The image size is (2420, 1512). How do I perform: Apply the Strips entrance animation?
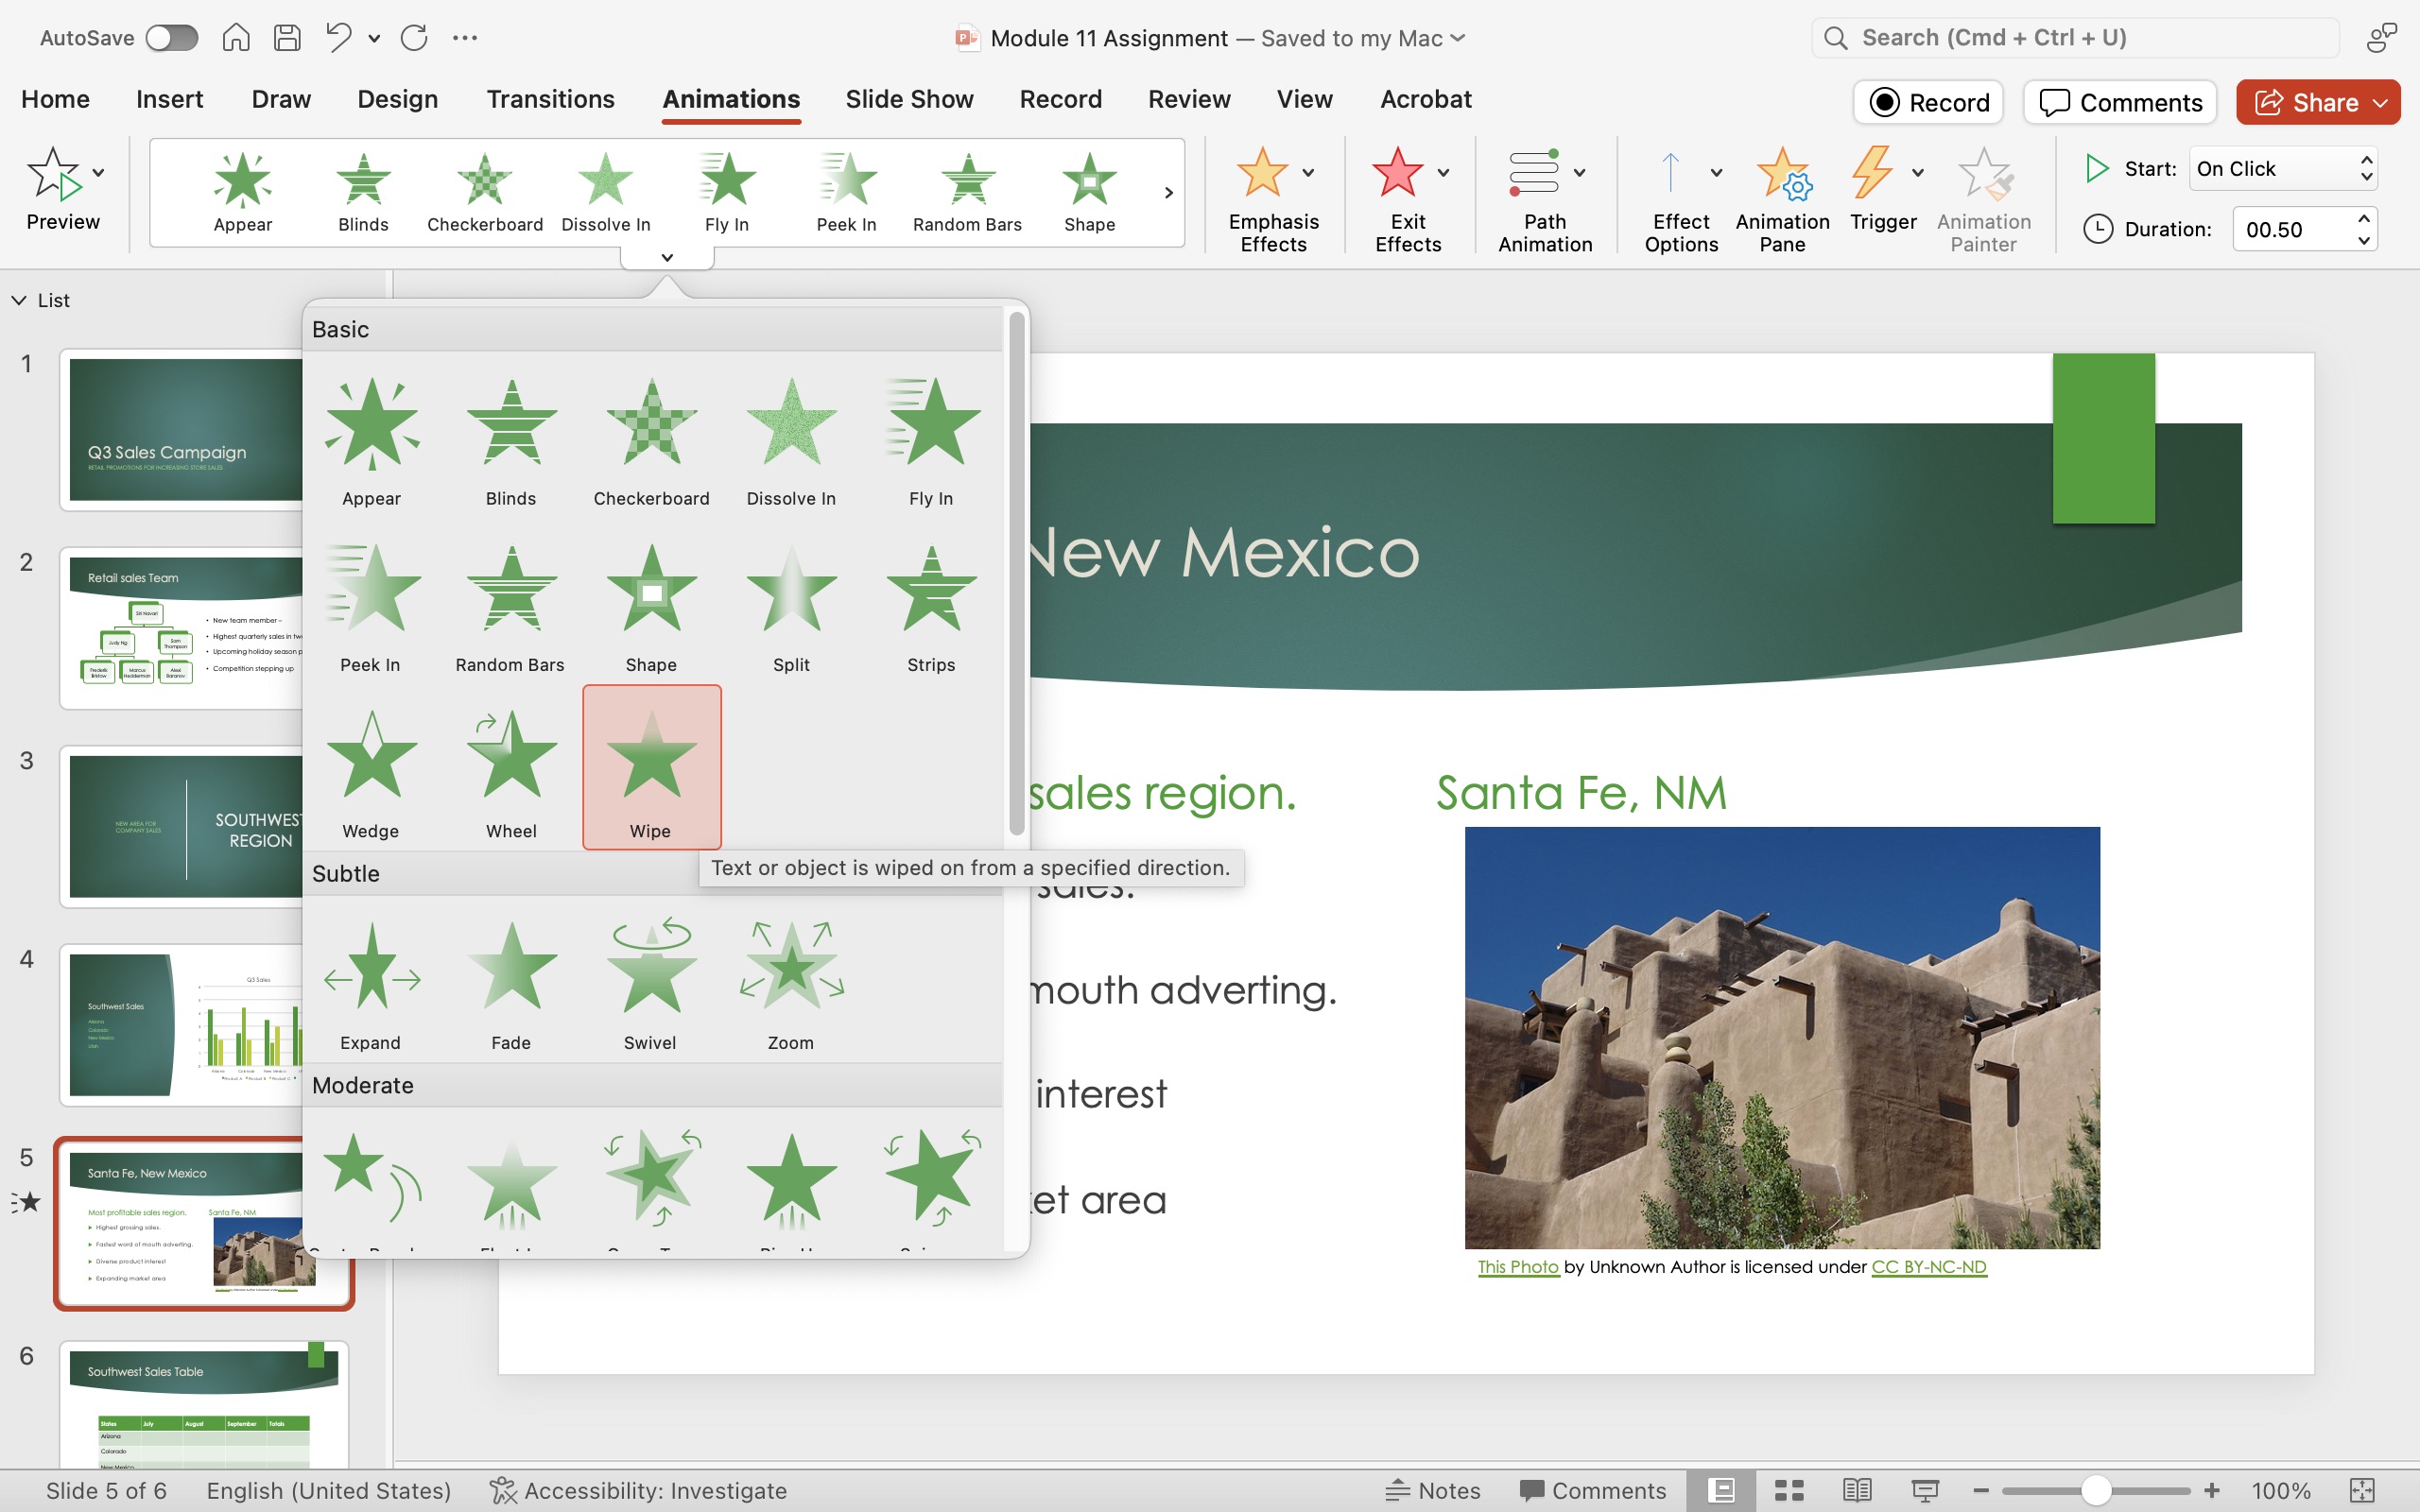coord(931,607)
